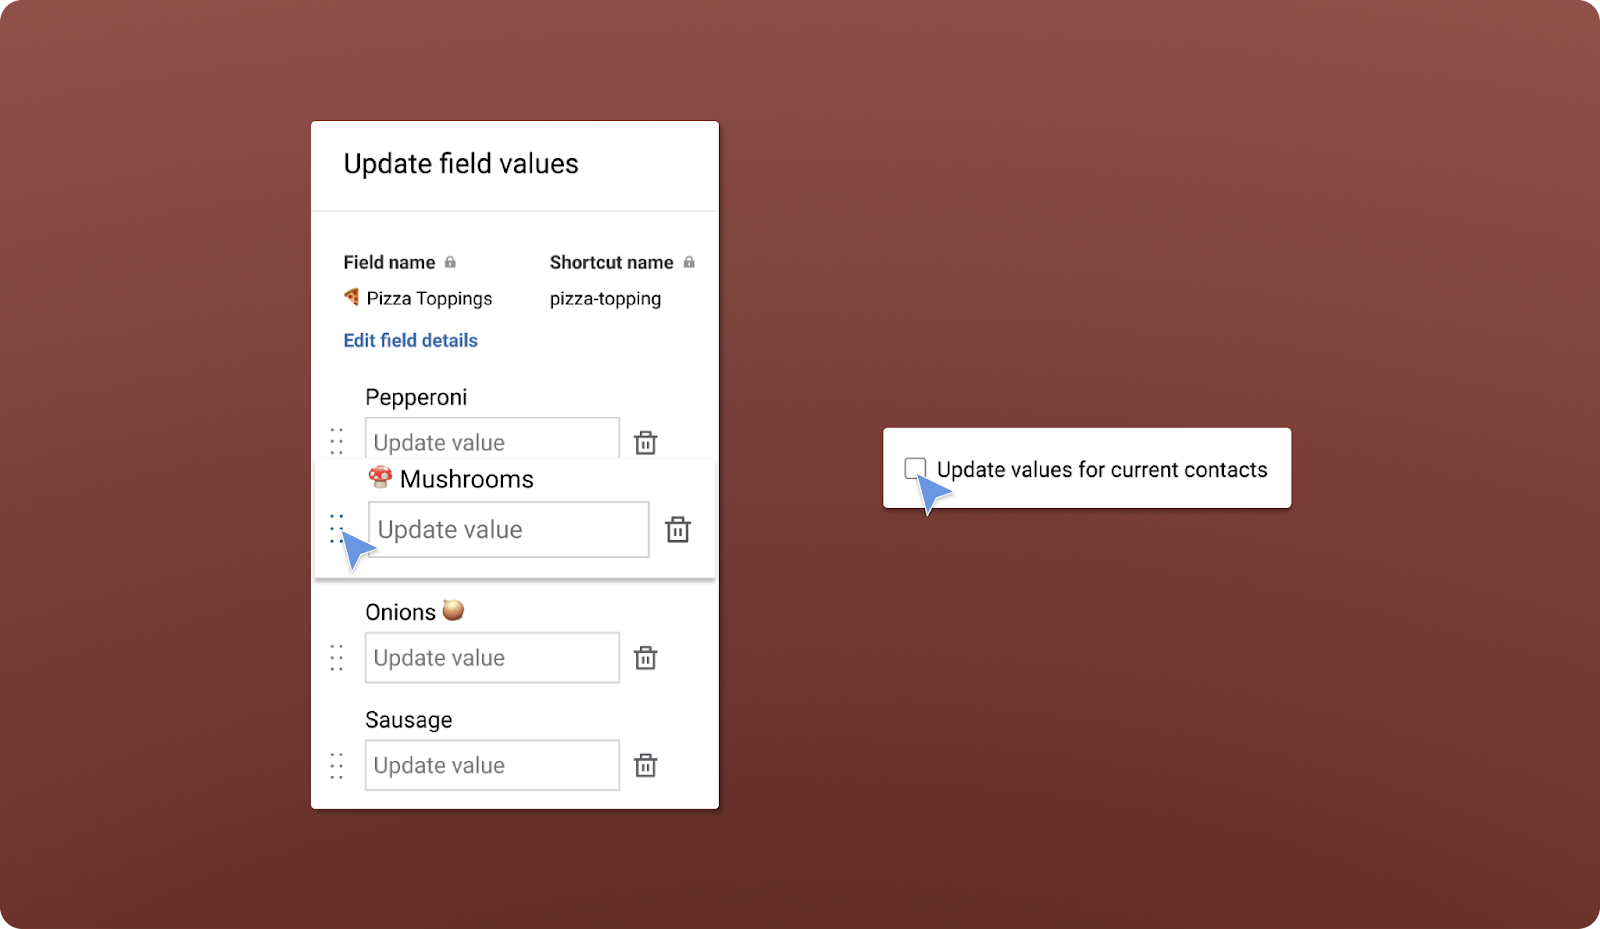Click the pizza slice icon
1600x929 pixels.
pos(351,297)
